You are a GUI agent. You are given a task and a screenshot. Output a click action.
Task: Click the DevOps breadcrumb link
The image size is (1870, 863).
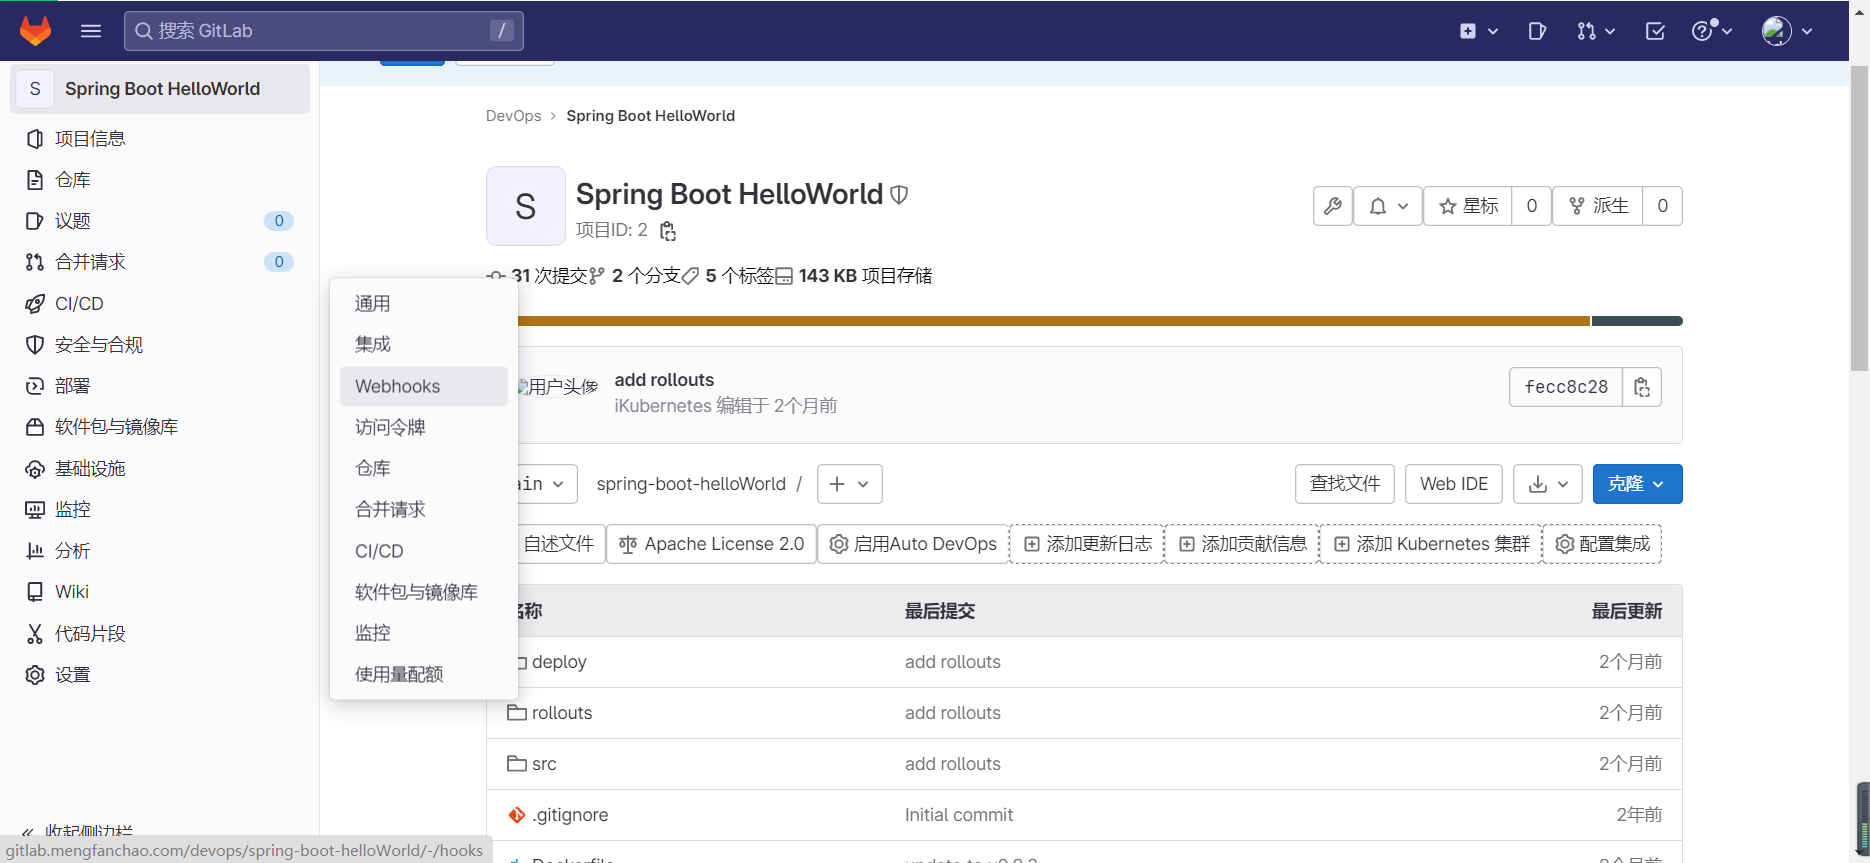pyautogui.click(x=513, y=116)
